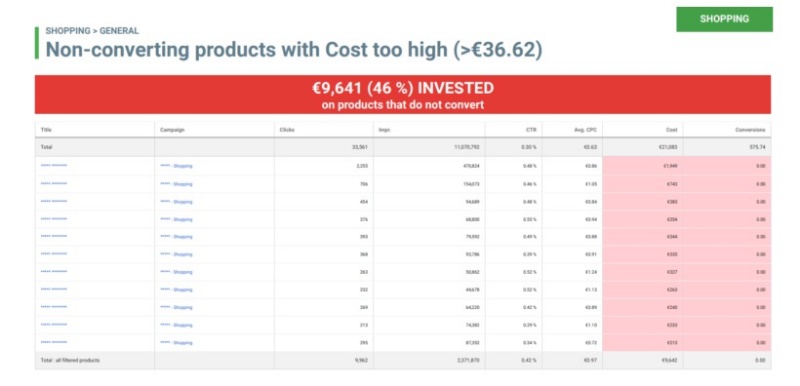This screenshot has height=386, width=800.
Task: Sort by the Cost column header
Action: tap(672, 130)
